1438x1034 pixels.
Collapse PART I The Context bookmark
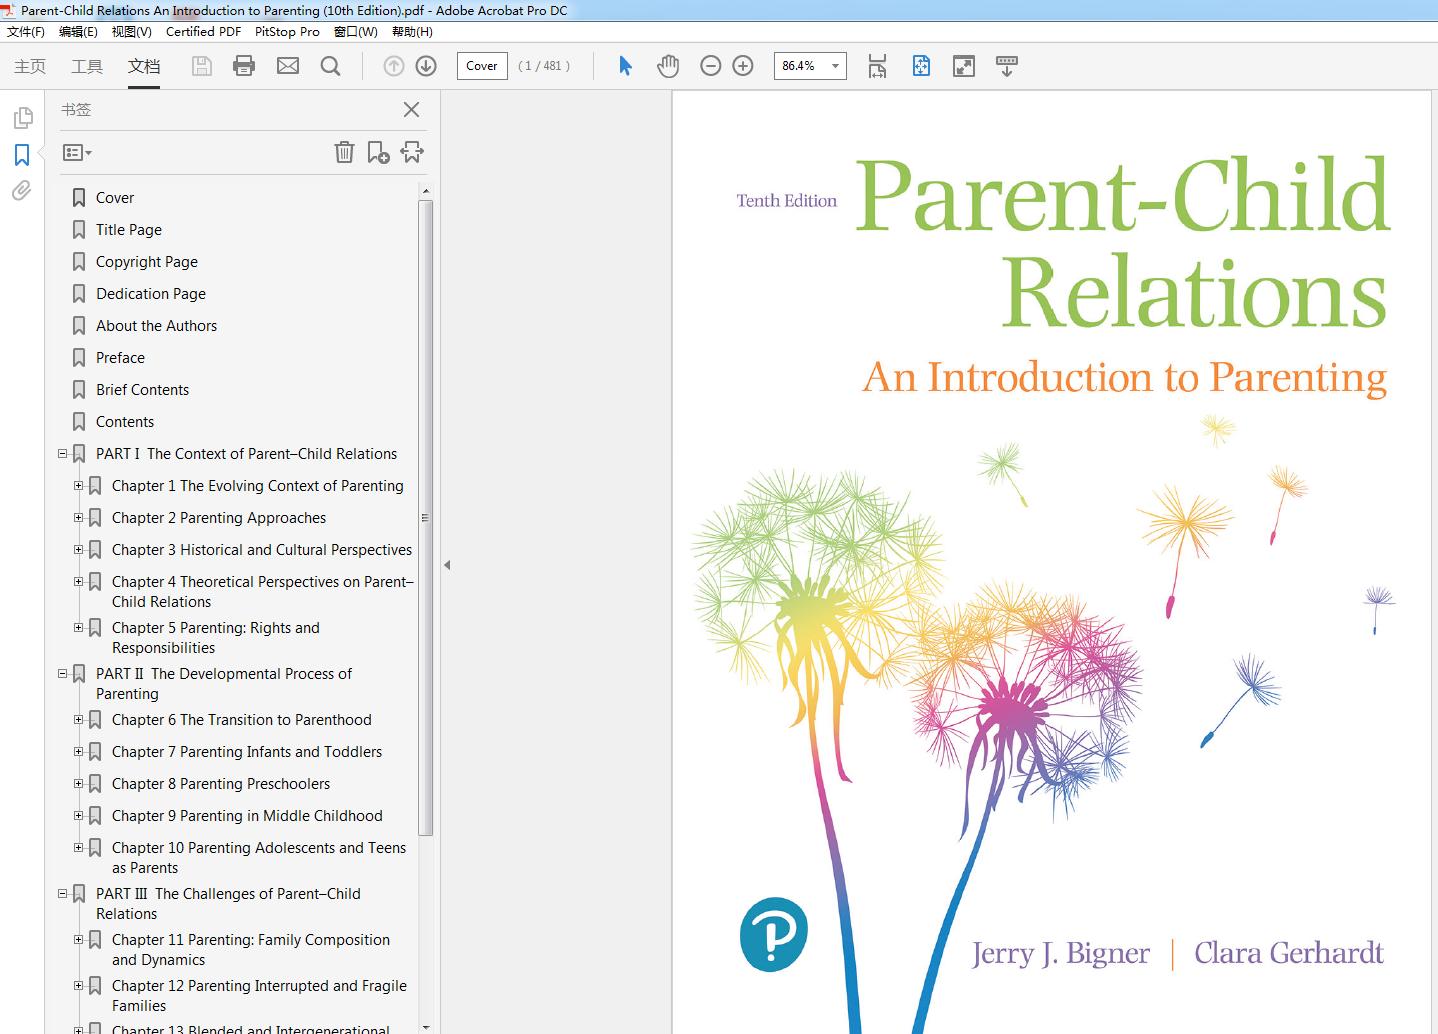[63, 454]
